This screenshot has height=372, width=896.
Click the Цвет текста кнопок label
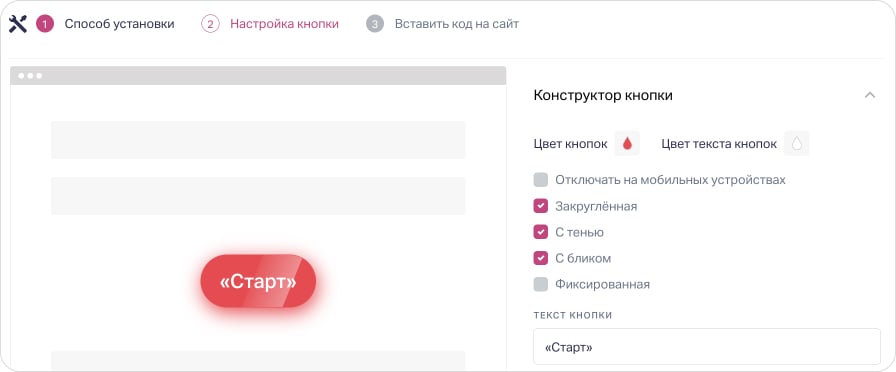(x=719, y=144)
